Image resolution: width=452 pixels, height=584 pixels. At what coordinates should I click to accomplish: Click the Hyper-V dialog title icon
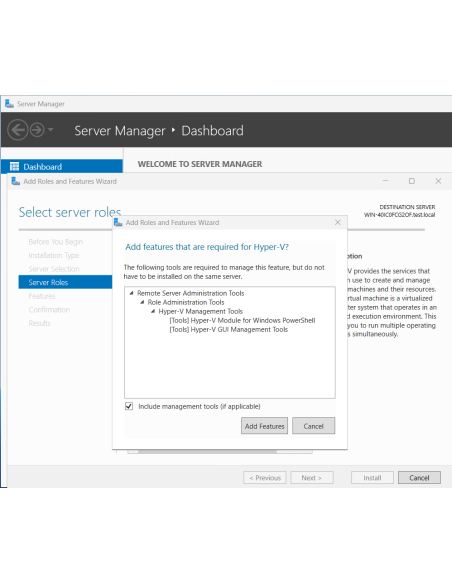[118, 222]
